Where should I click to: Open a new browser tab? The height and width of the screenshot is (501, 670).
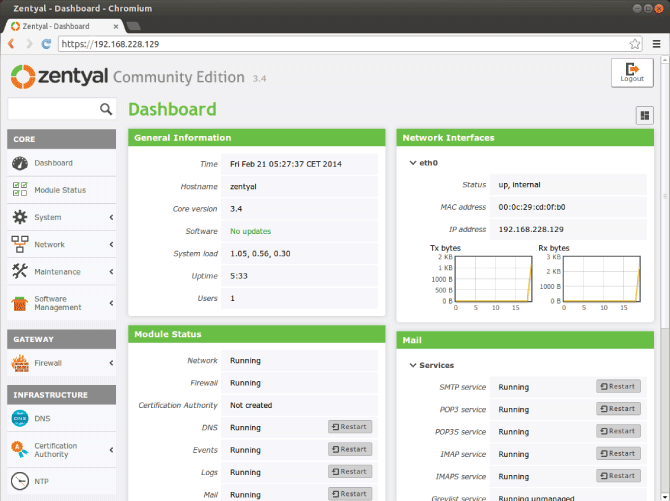[134, 26]
